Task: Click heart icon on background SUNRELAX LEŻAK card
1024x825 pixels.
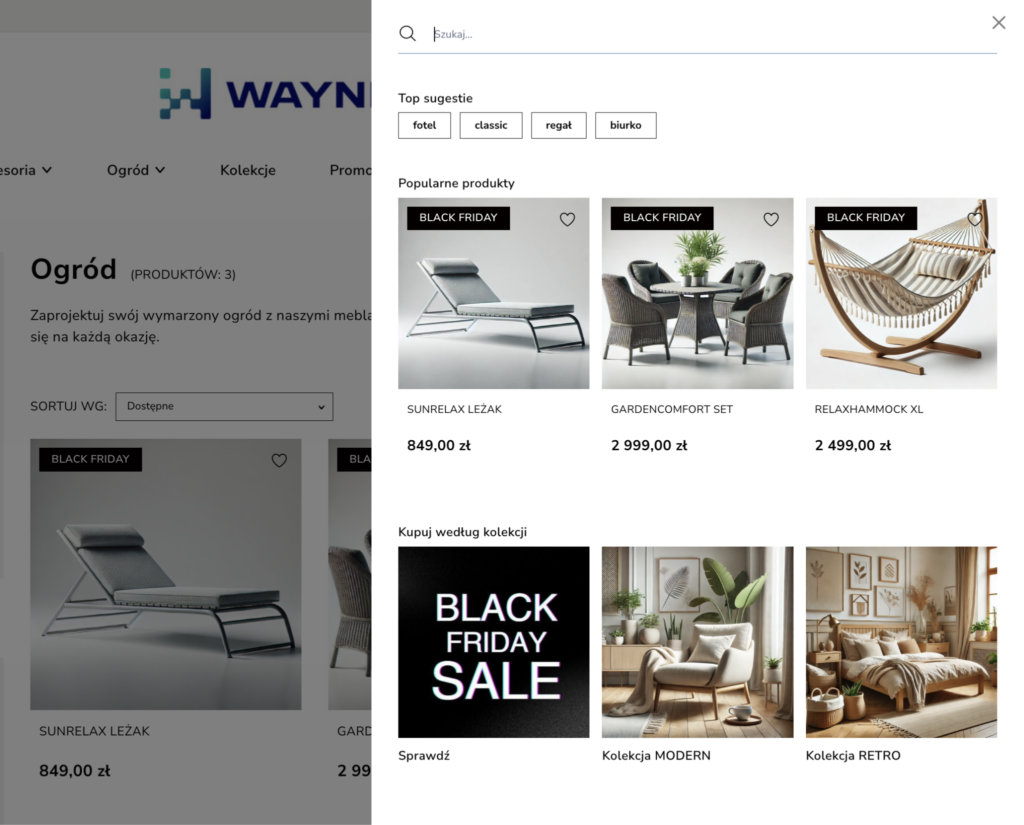Action: (x=280, y=461)
